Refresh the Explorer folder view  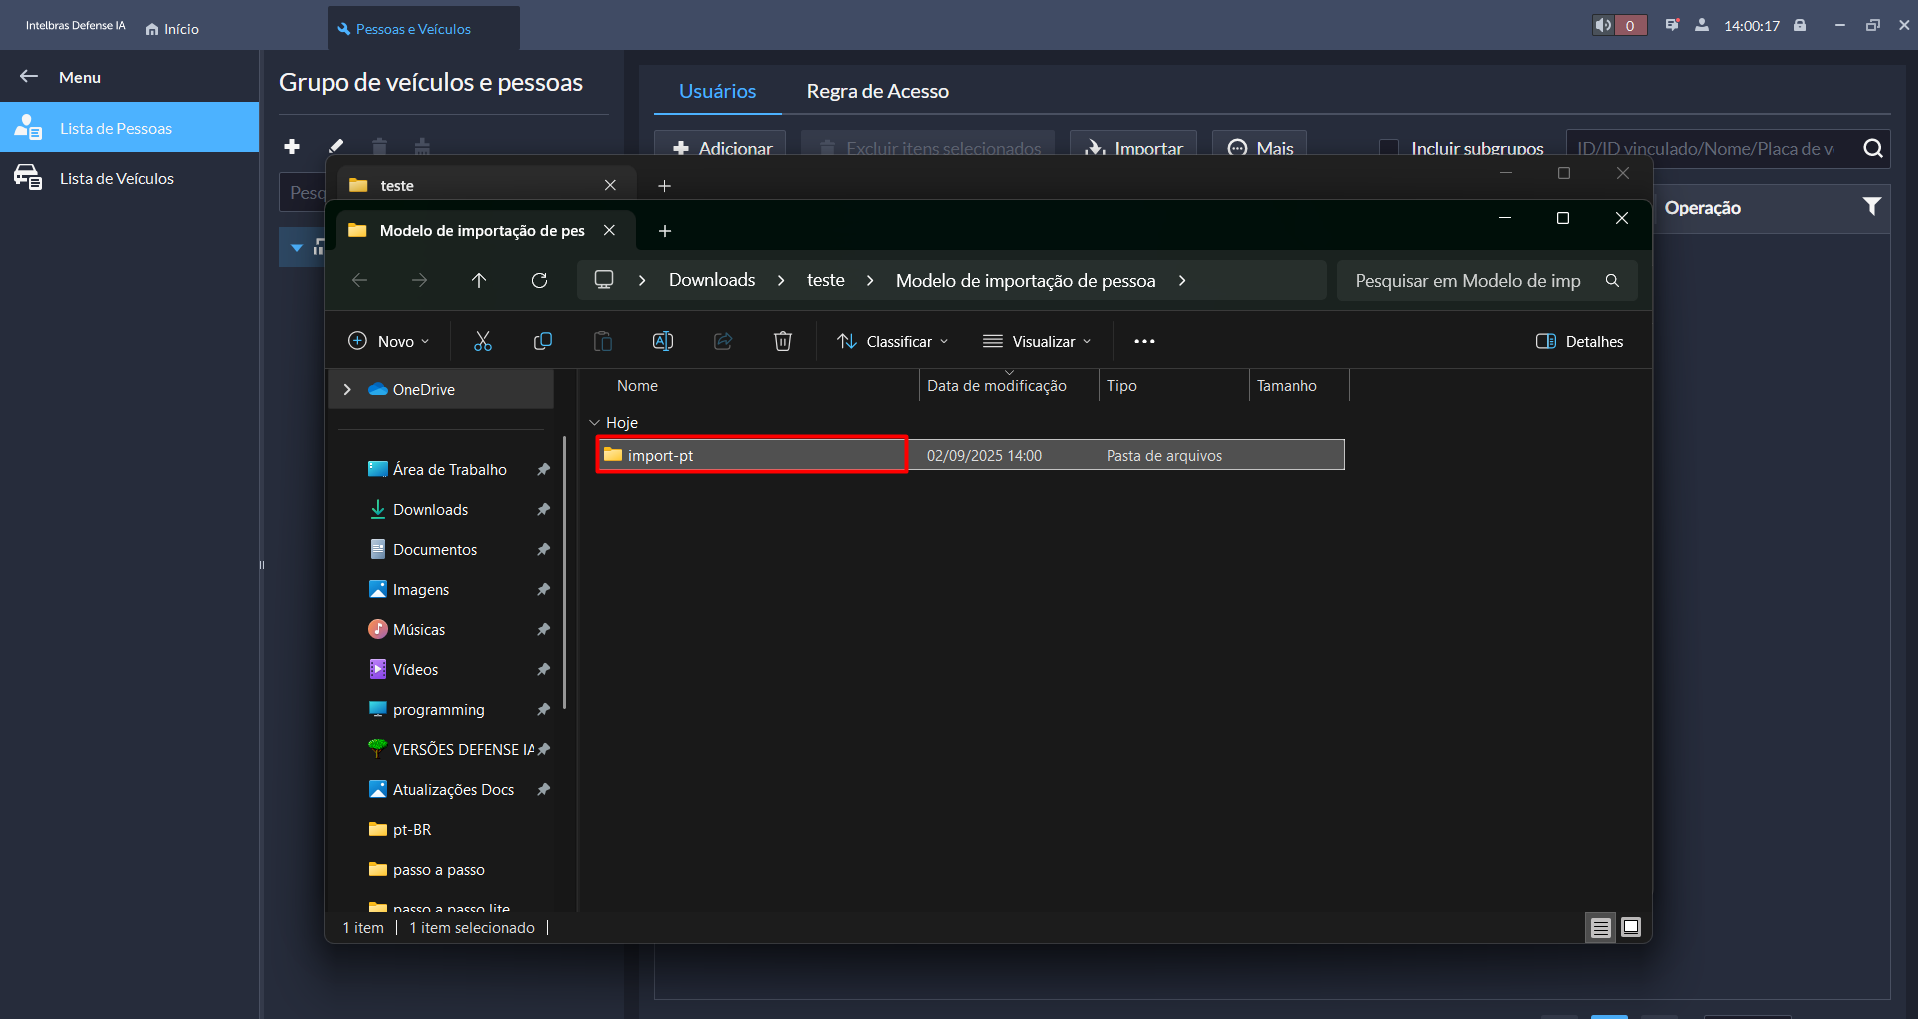click(539, 281)
